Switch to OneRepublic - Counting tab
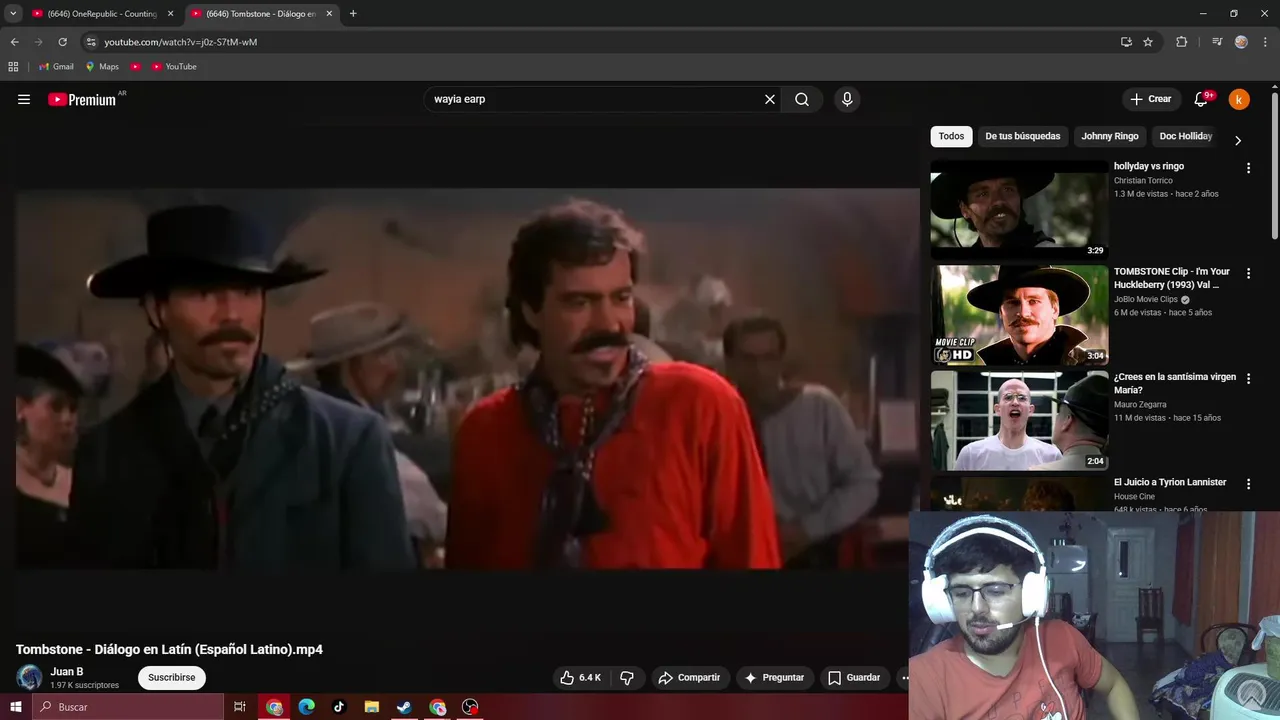Image resolution: width=1280 pixels, height=720 pixels. click(x=102, y=14)
